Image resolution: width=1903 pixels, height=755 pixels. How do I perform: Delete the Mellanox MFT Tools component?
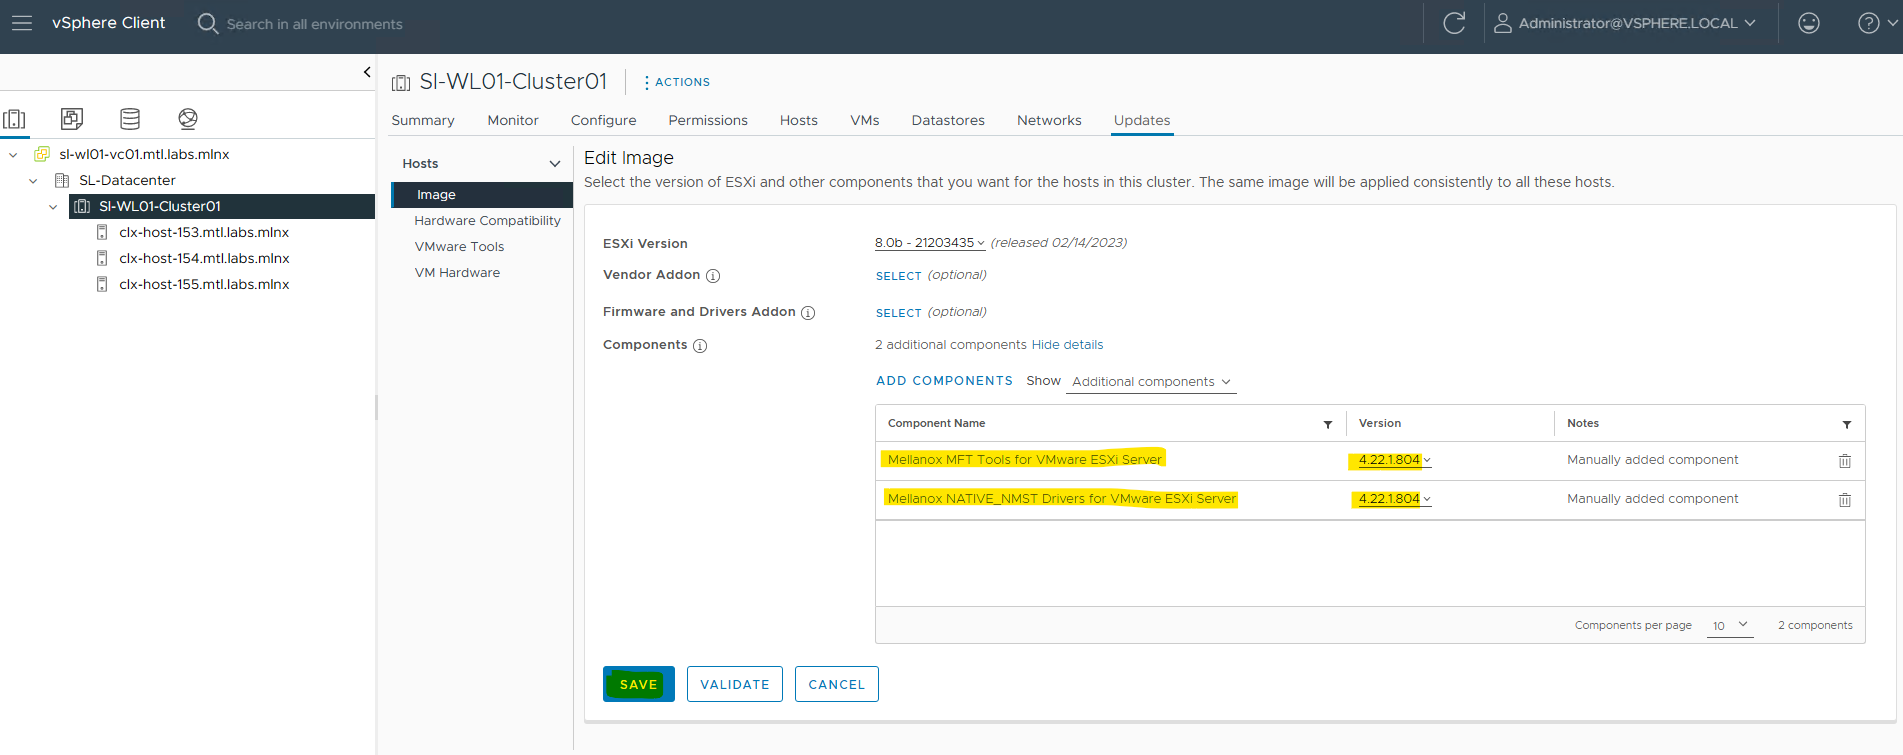point(1845,461)
